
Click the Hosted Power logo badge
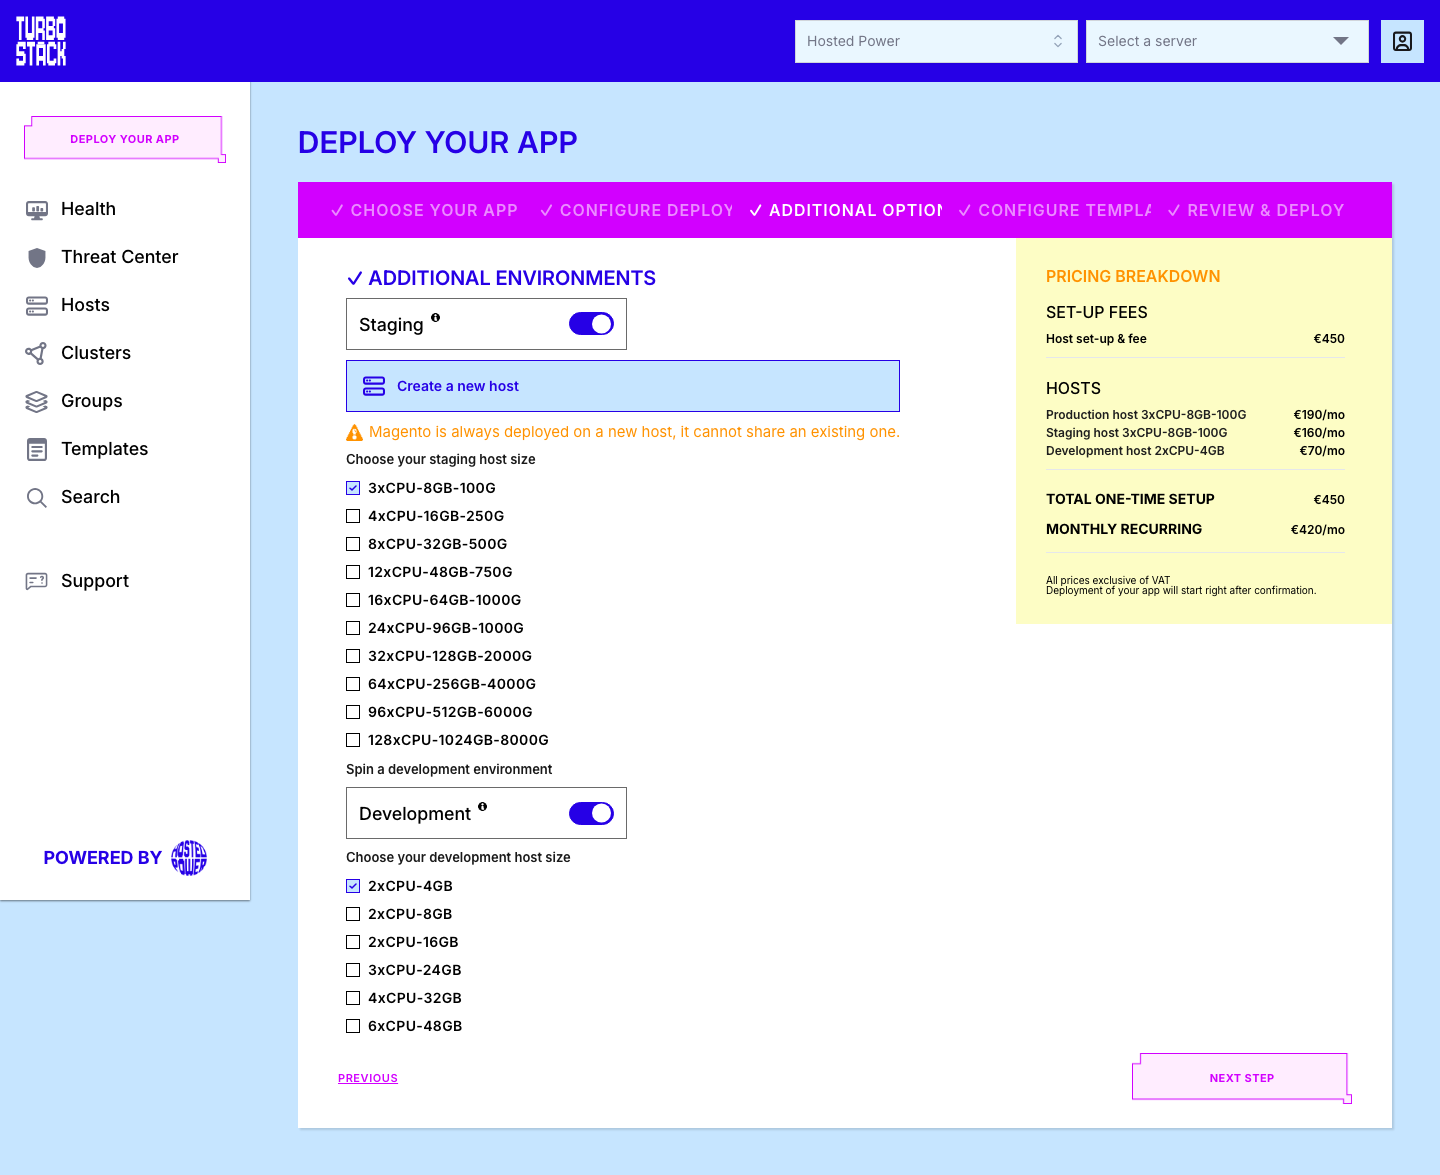[x=189, y=858]
